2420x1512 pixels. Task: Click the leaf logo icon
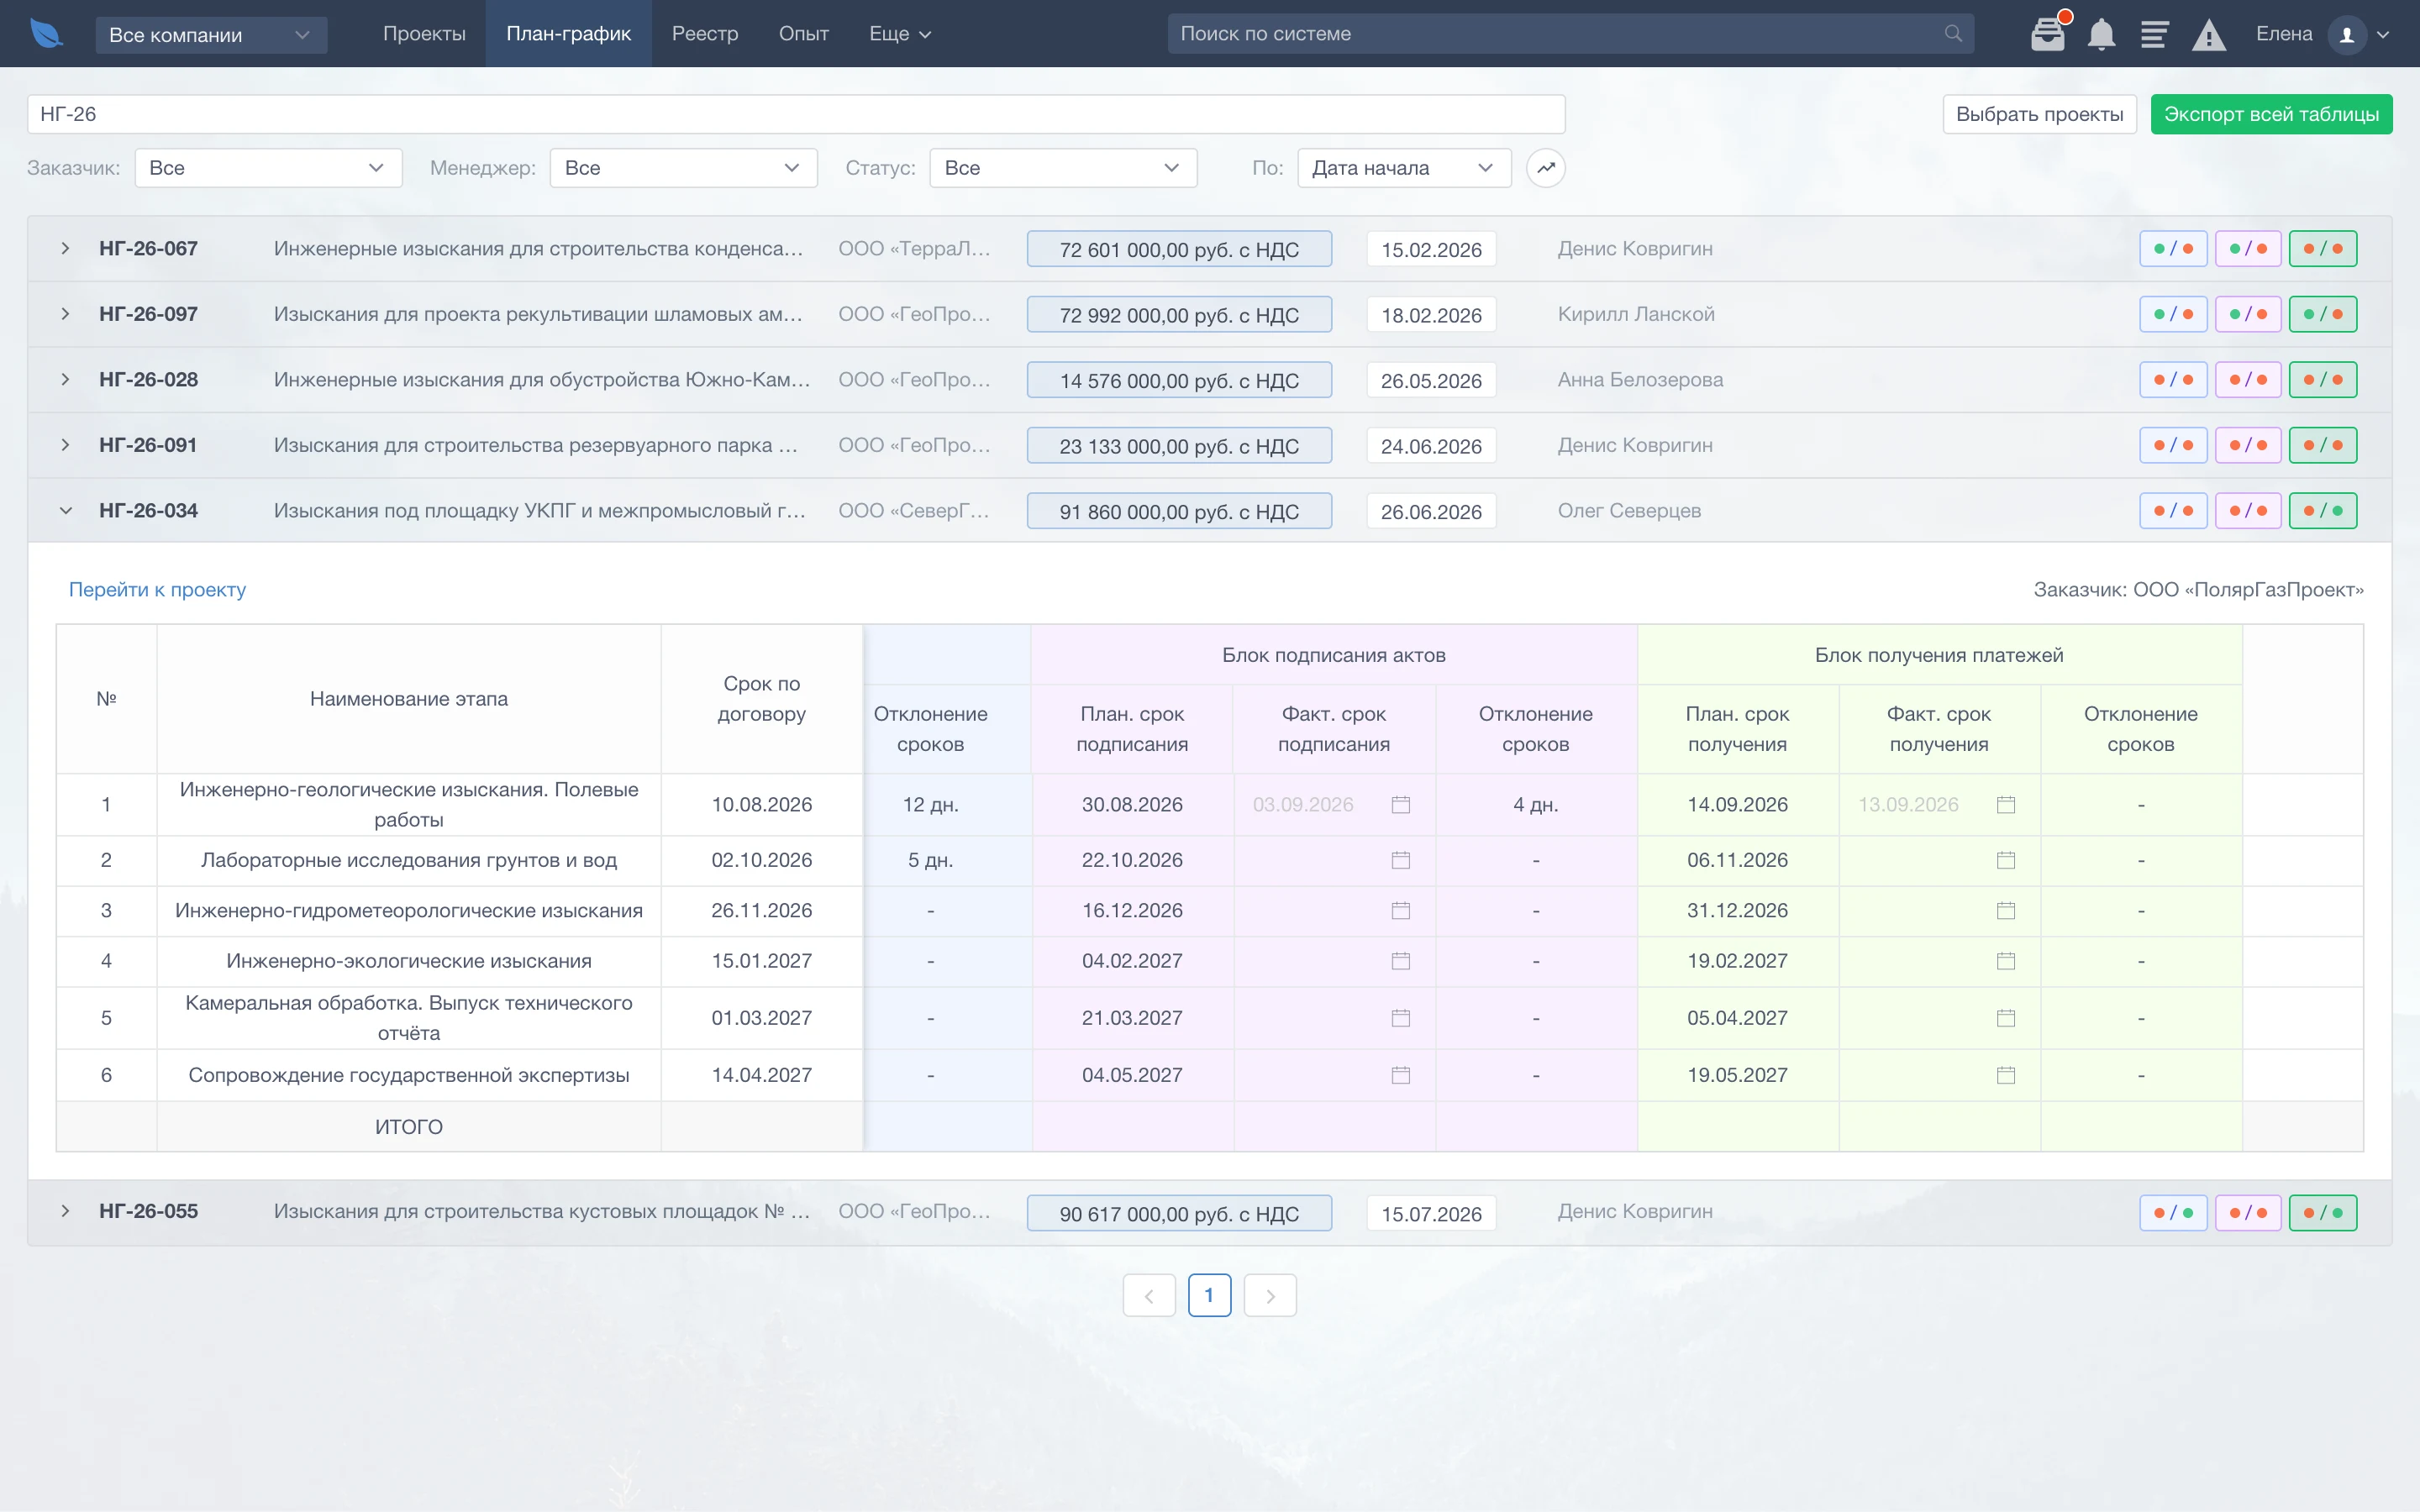coord(46,34)
